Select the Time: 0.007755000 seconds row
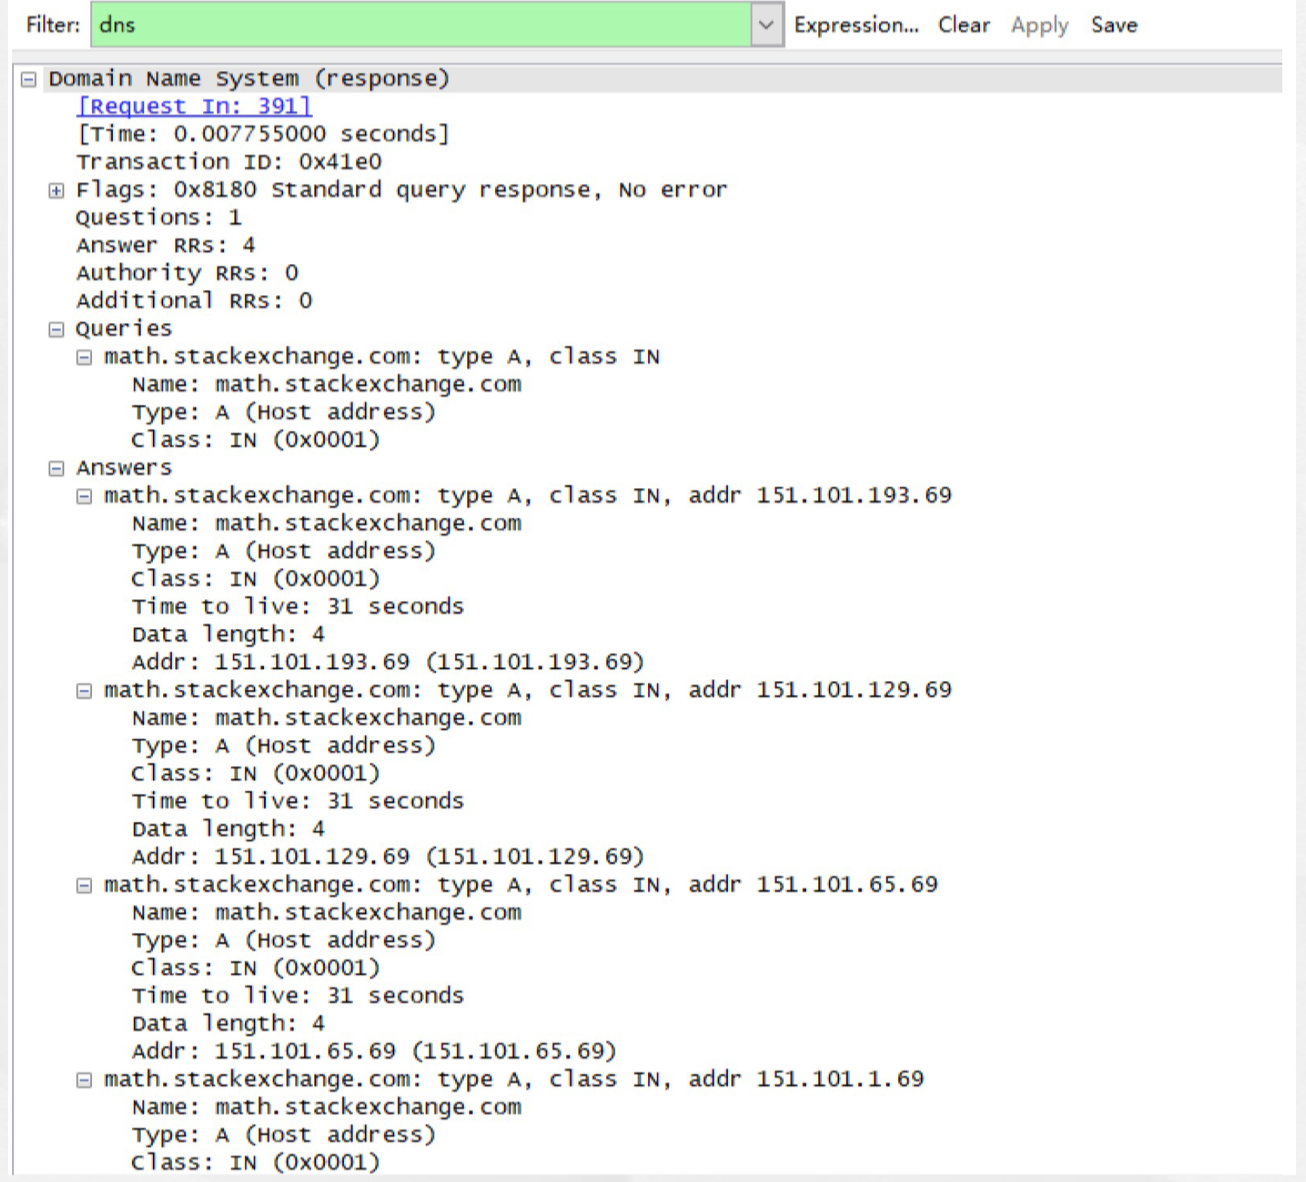The width and height of the screenshot is (1306, 1182). coord(263,134)
